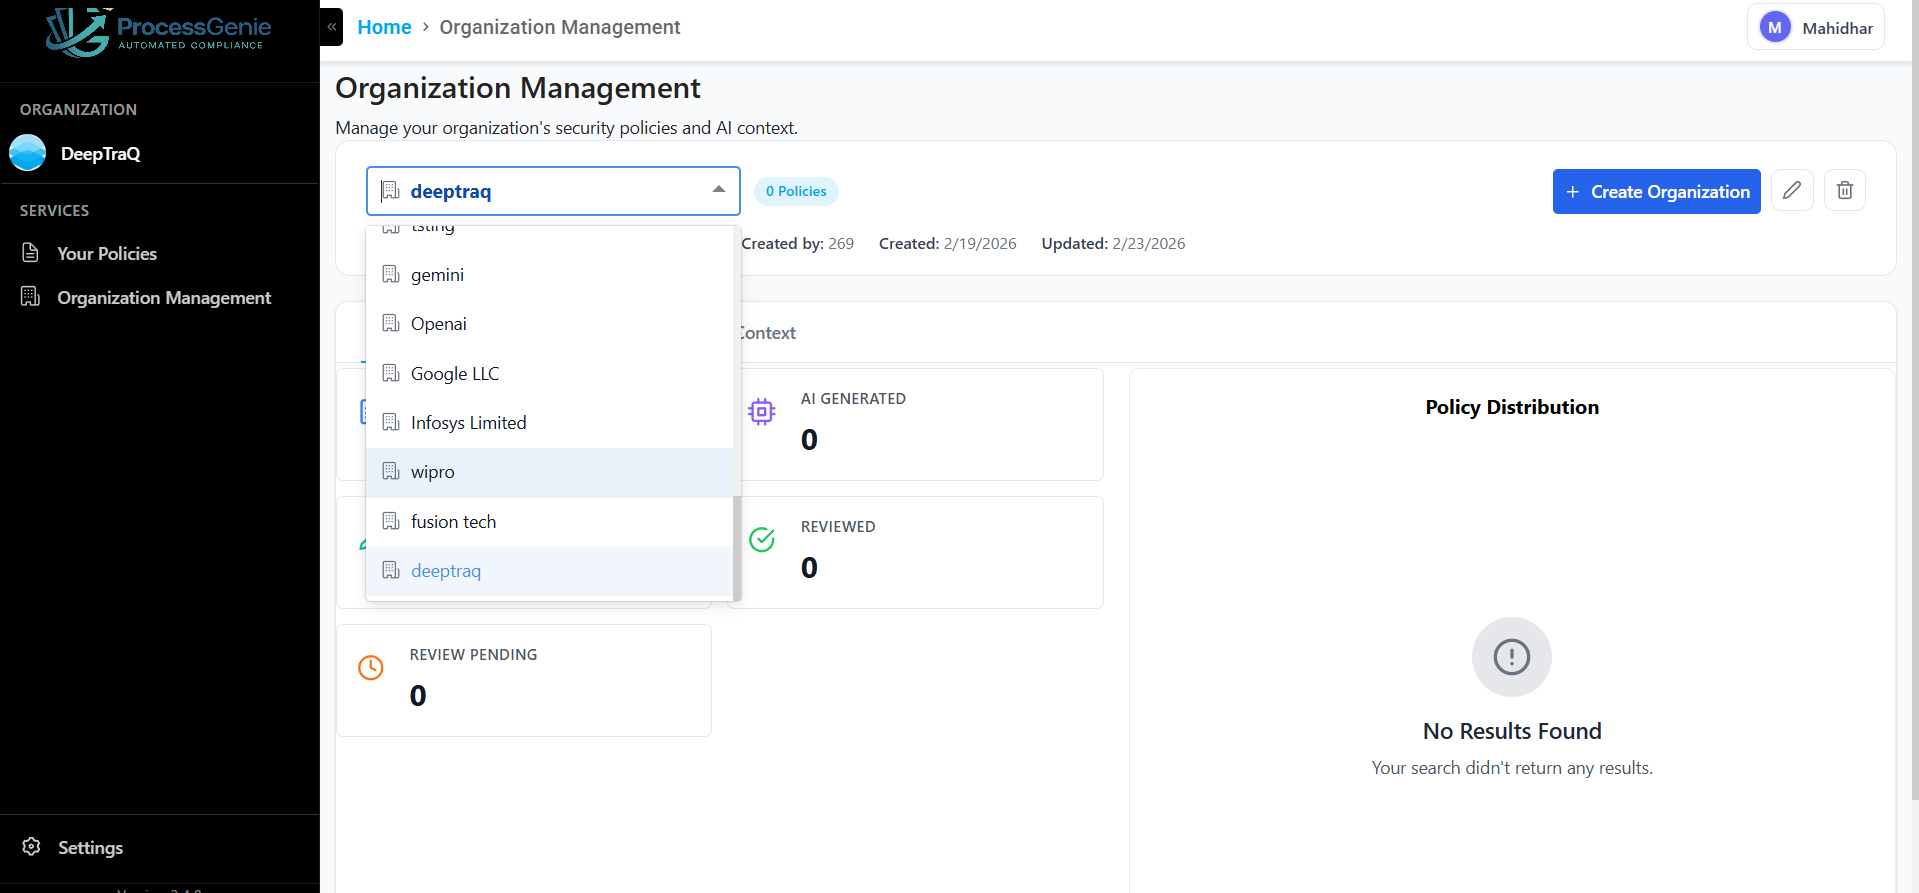1919x893 pixels.
Task: Click the building icon next to Openai
Action: pos(391,323)
